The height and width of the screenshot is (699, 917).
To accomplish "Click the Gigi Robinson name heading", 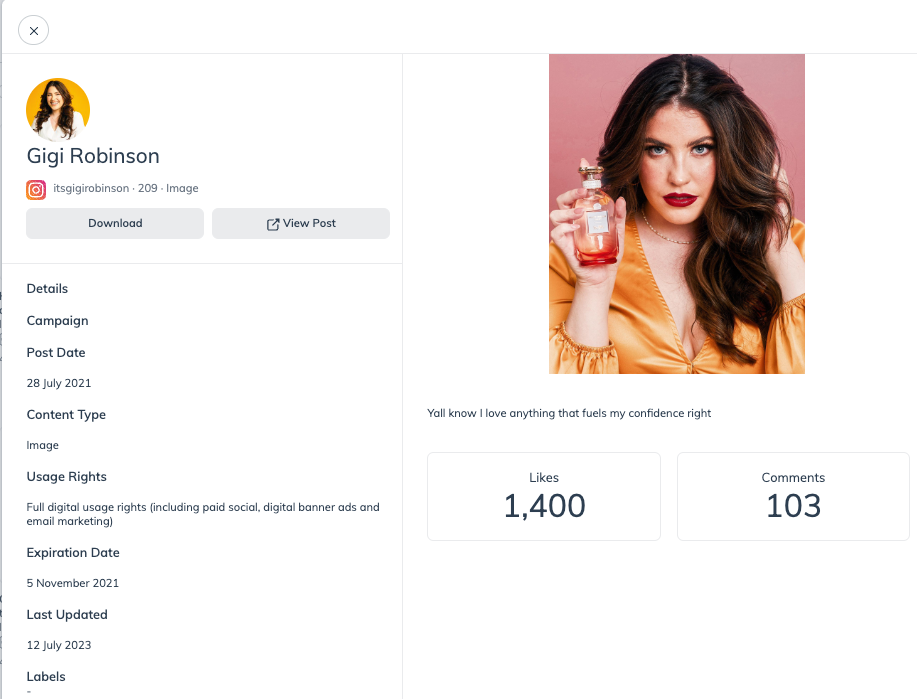I will (x=93, y=156).
